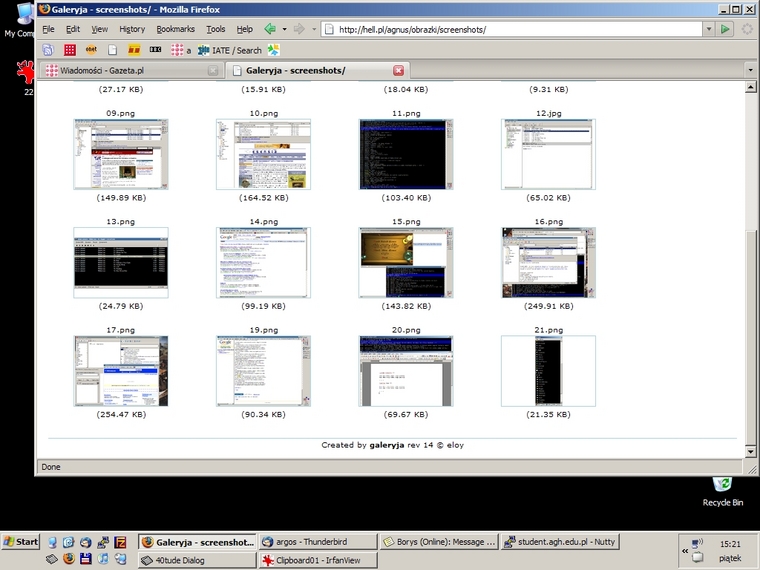Launch Firefox from the quick launch bar
Viewport: 760px width, 570px height.
69,559
